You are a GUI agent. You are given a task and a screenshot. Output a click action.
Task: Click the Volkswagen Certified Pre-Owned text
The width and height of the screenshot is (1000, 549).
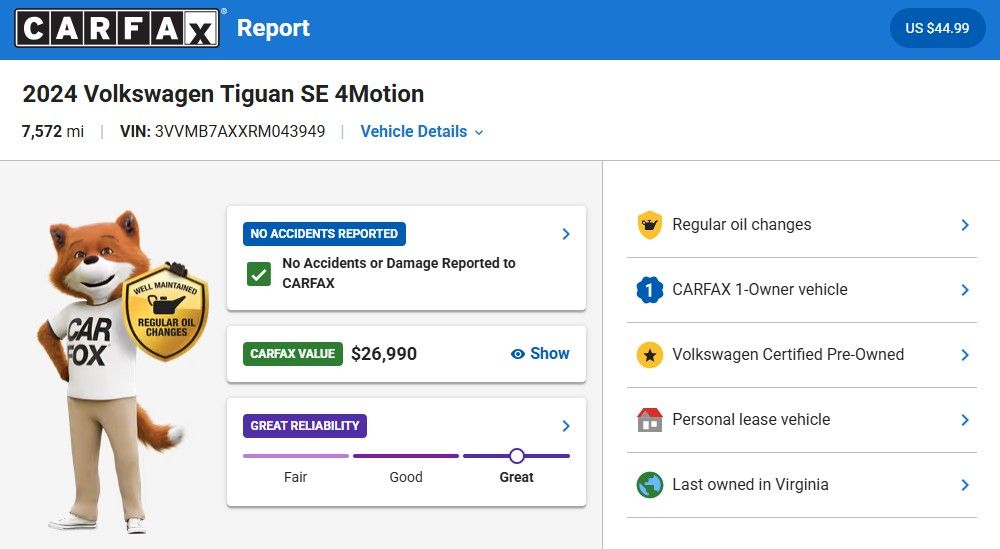[788, 355]
